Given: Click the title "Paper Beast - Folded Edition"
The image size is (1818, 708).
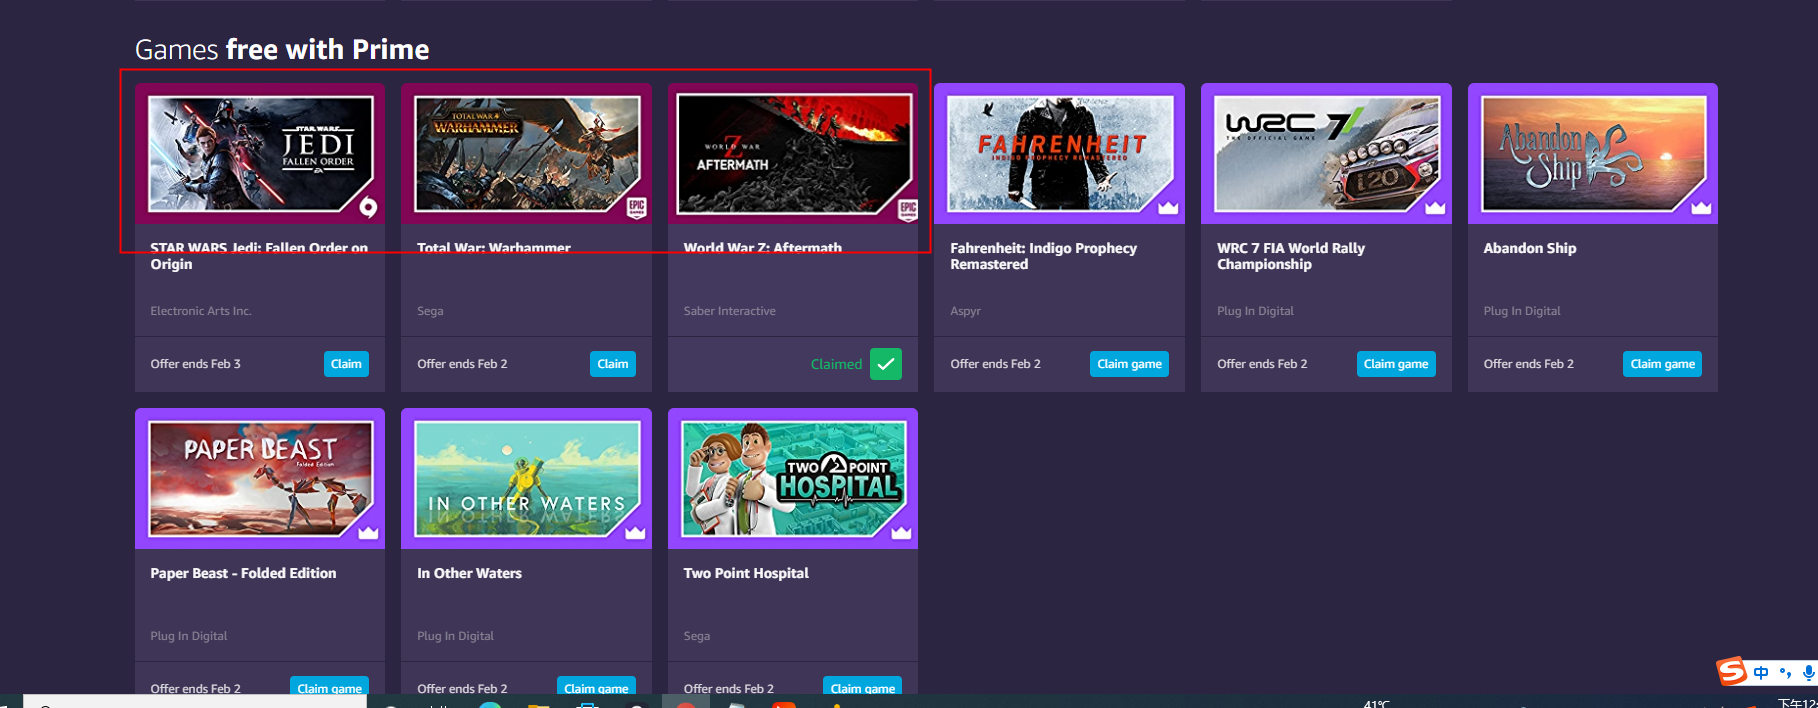Looking at the screenshot, I should tap(243, 573).
